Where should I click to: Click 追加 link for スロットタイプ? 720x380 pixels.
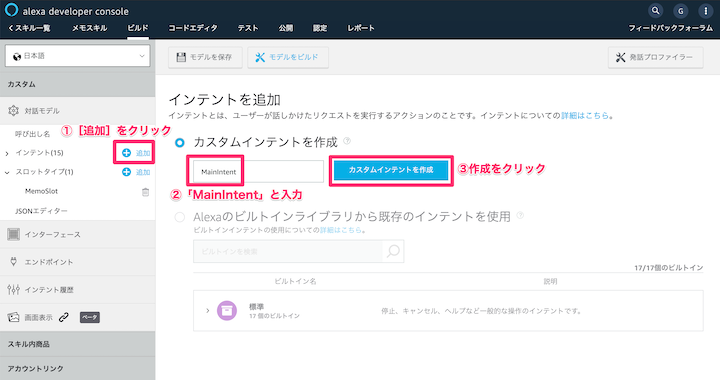tap(143, 172)
